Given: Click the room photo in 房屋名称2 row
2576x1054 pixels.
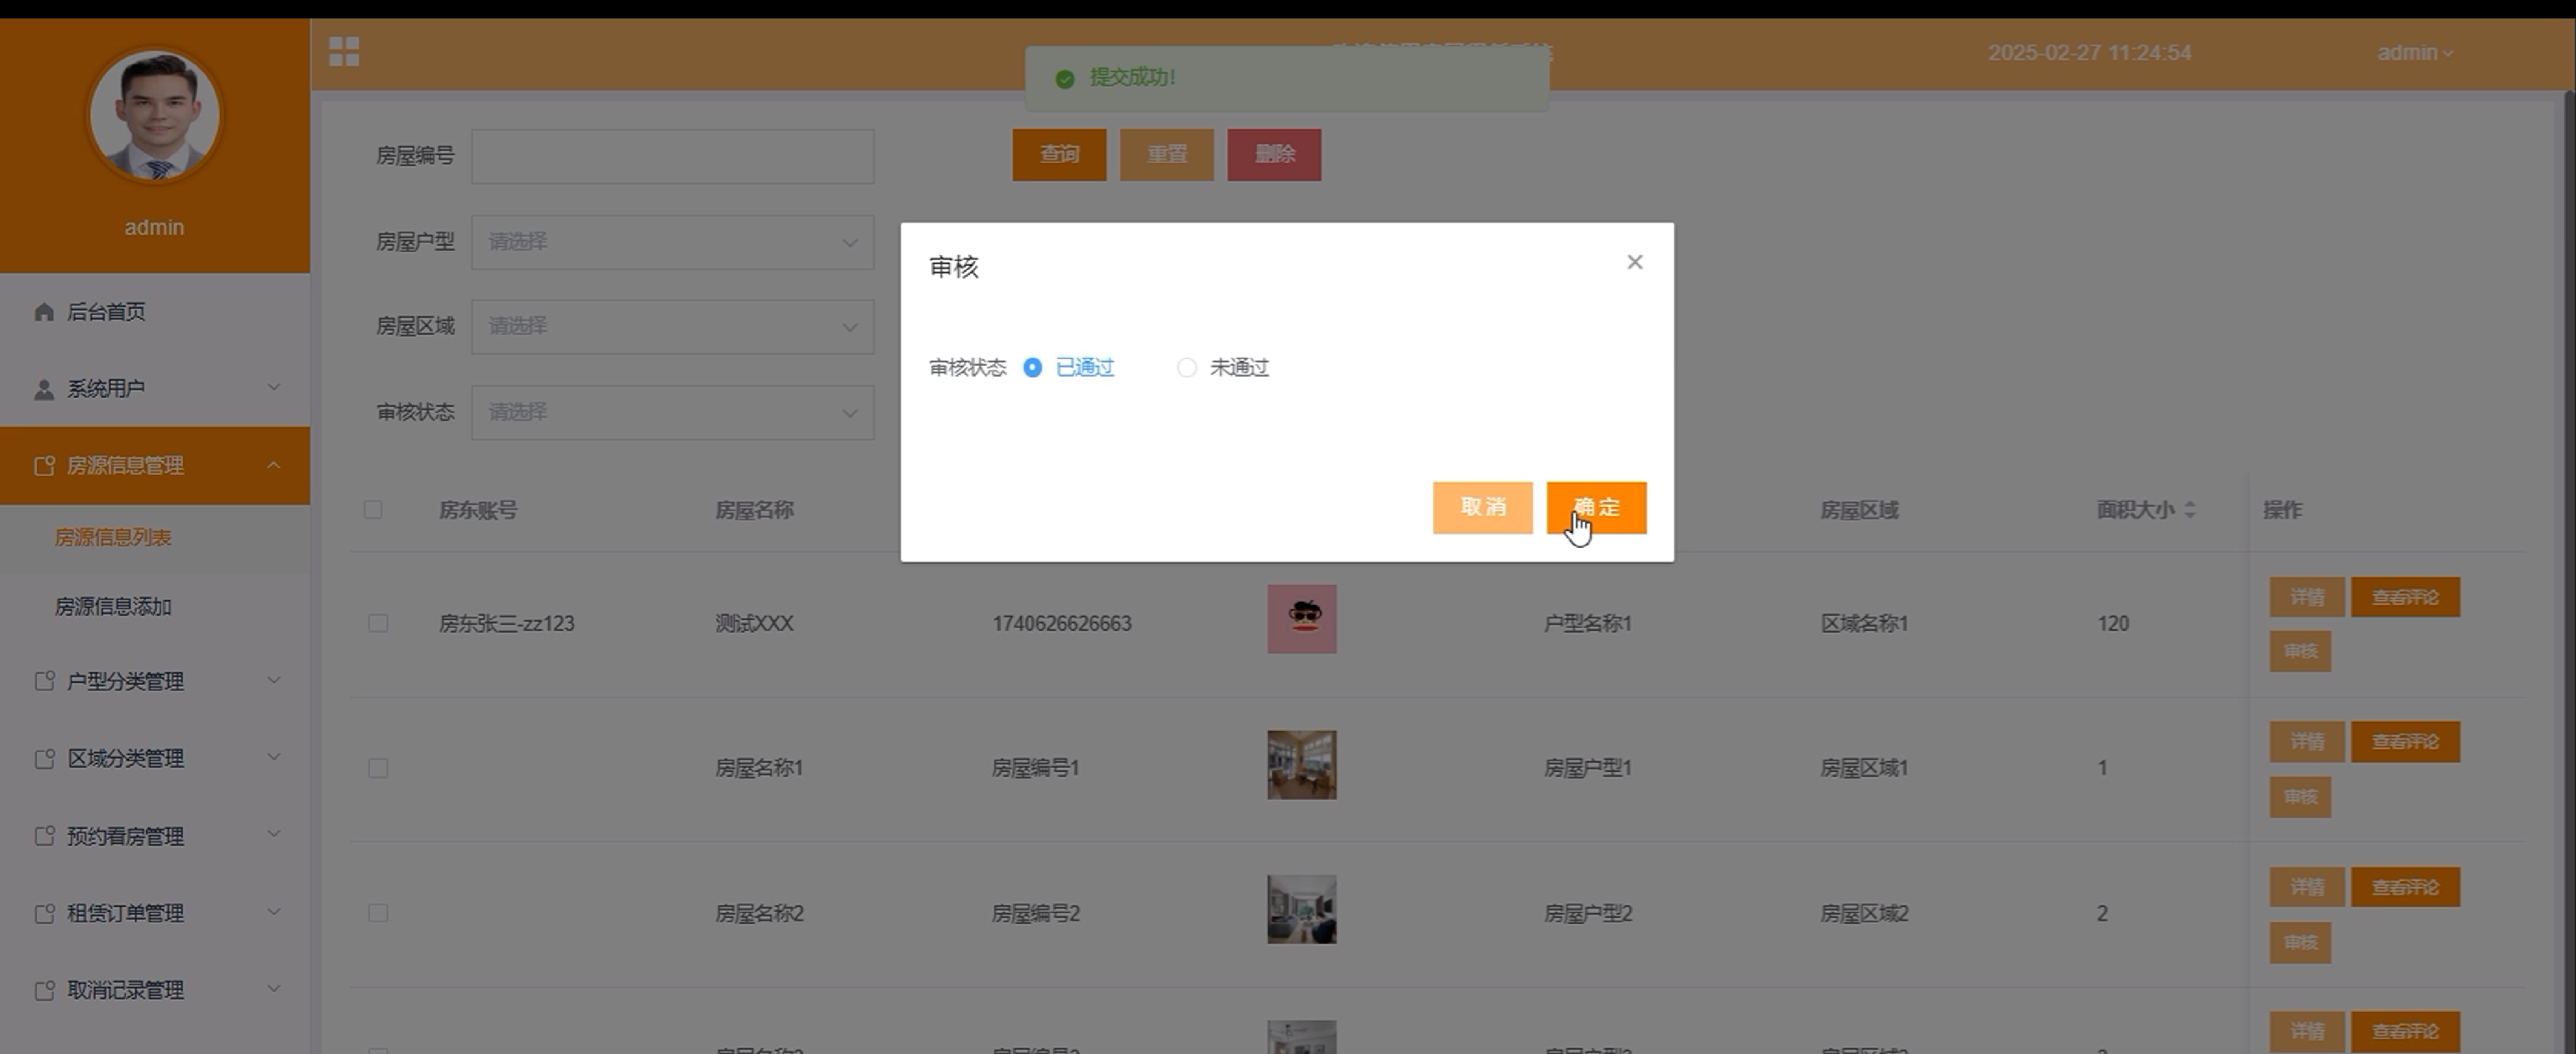Looking at the screenshot, I should tap(1301, 910).
